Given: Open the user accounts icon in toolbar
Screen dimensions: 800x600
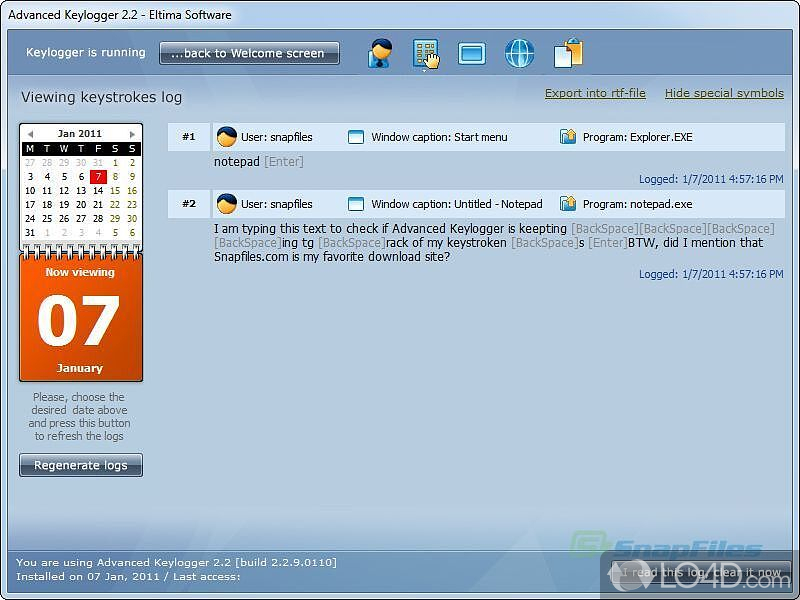Looking at the screenshot, I should point(380,53).
